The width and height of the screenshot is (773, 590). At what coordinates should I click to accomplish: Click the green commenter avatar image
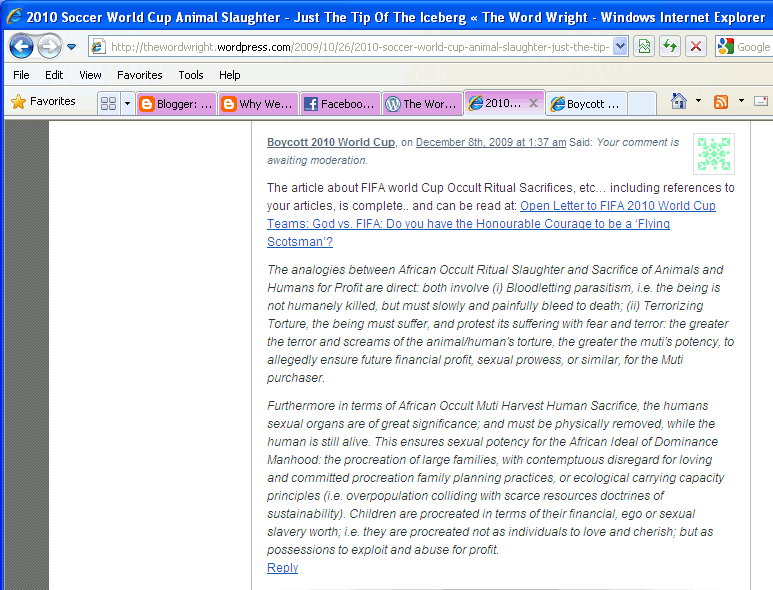tap(714, 154)
